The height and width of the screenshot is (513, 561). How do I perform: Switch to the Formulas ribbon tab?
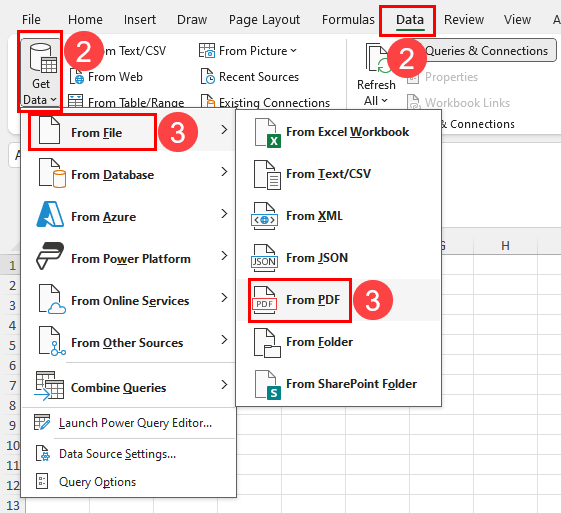(348, 20)
